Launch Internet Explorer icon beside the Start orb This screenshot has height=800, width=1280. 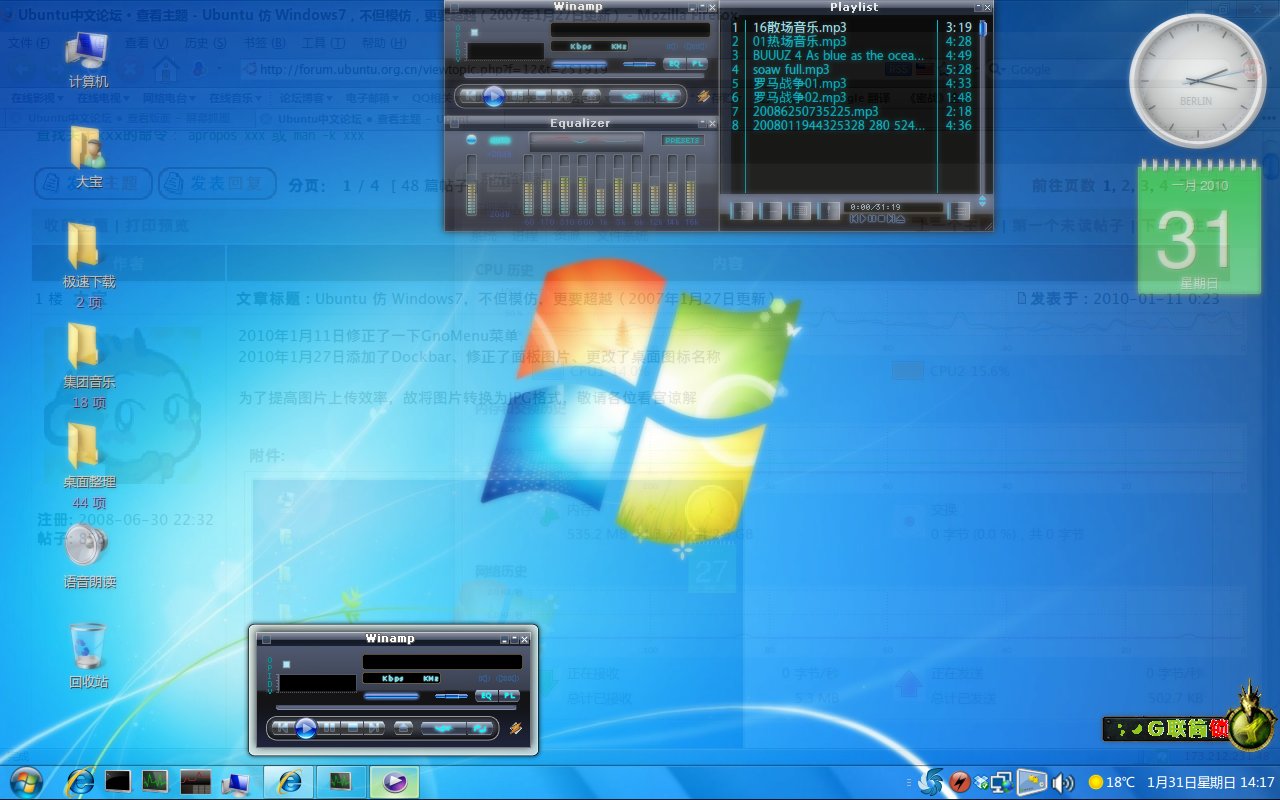(x=80, y=782)
